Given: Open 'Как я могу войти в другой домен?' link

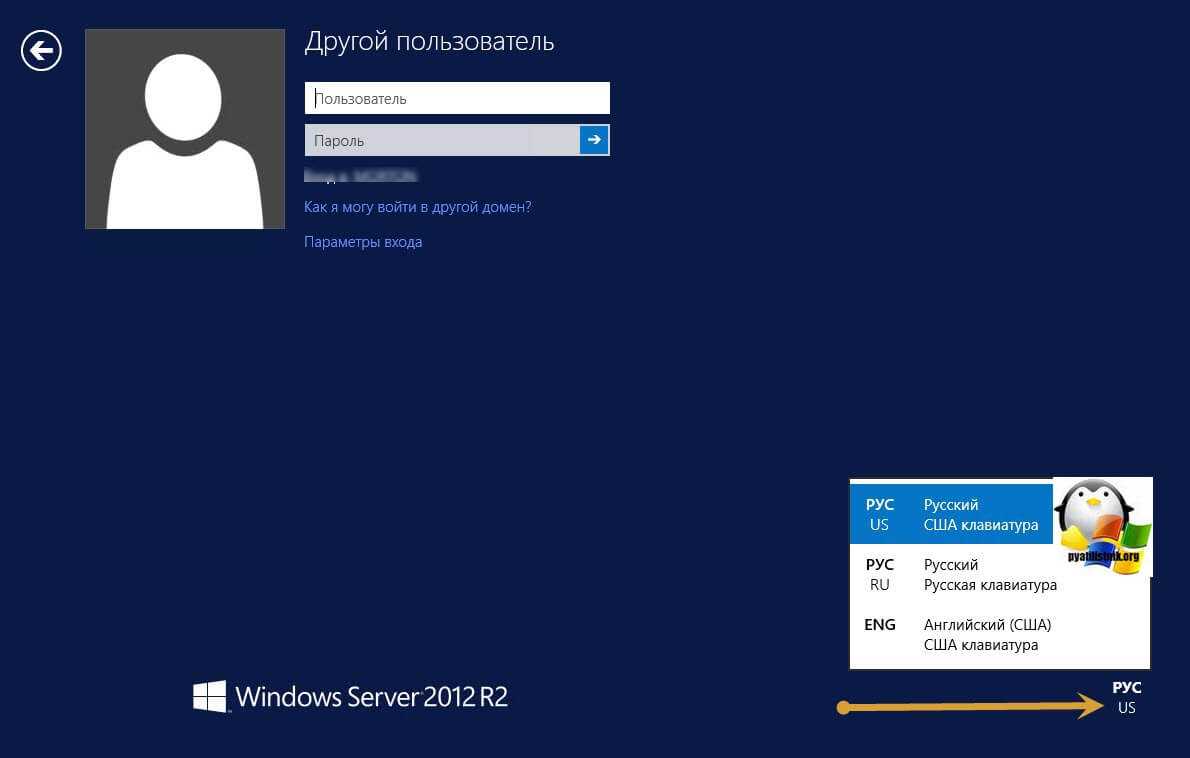Looking at the screenshot, I should coord(418,207).
